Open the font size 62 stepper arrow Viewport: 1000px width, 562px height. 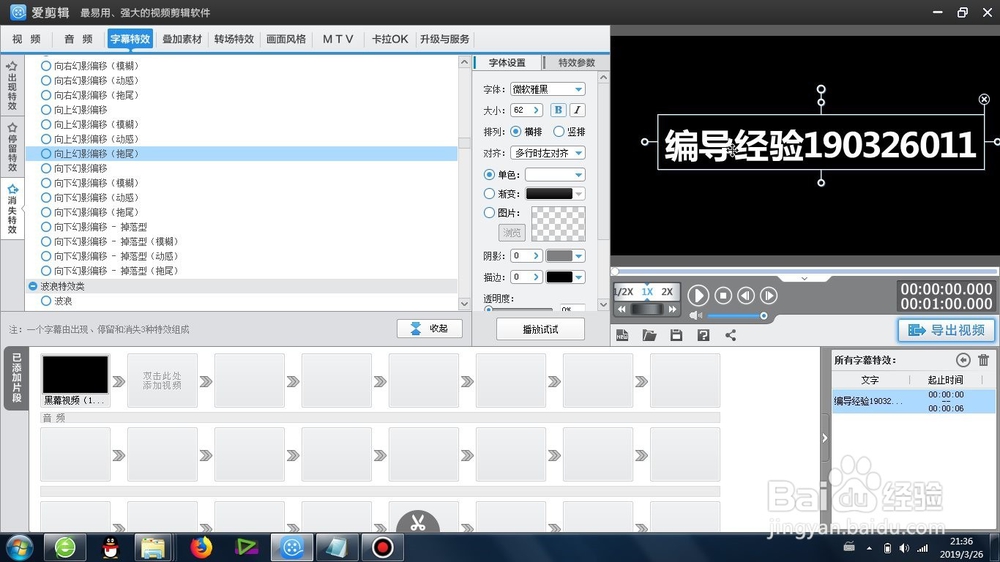536,110
